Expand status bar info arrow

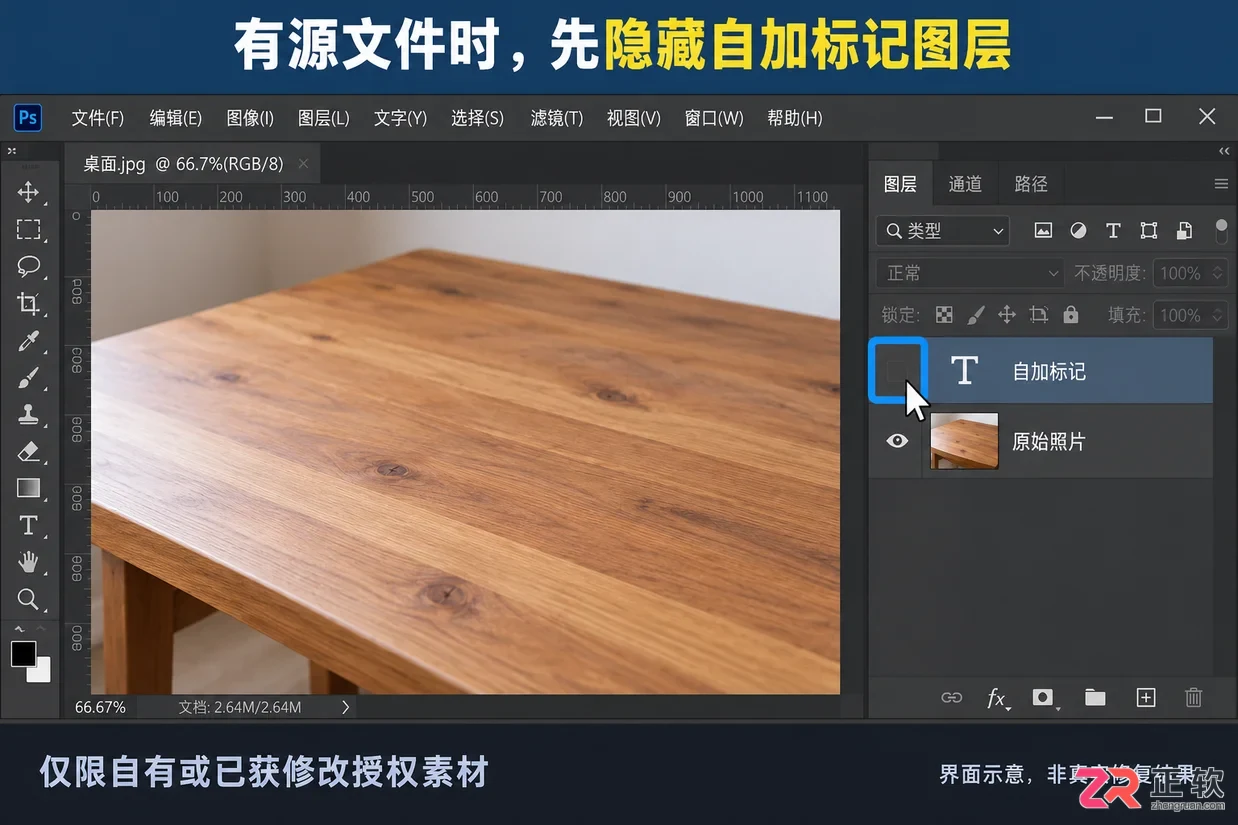(x=346, y=707)
